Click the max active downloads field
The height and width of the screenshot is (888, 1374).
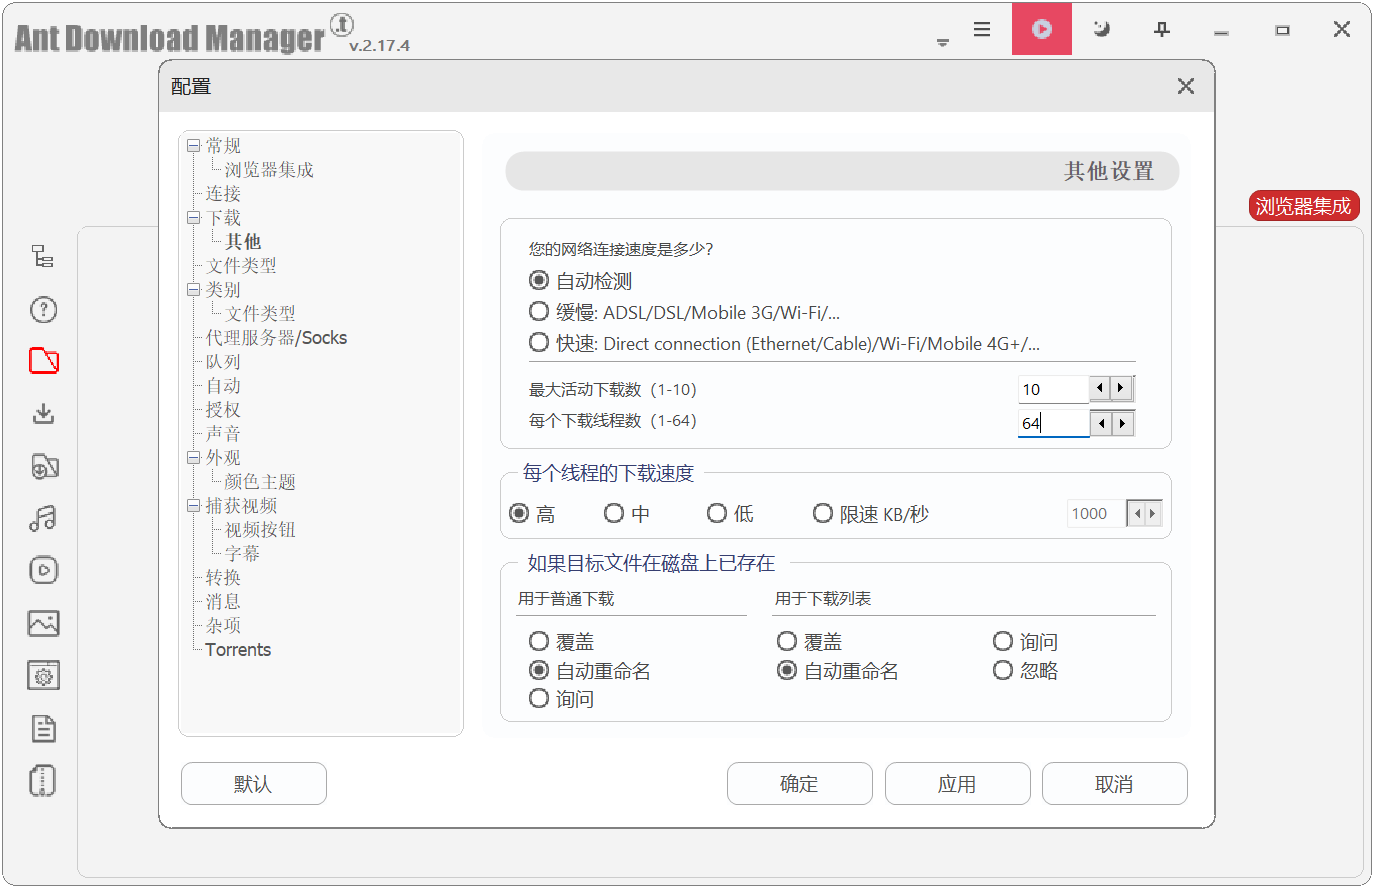click(1053, 389)
